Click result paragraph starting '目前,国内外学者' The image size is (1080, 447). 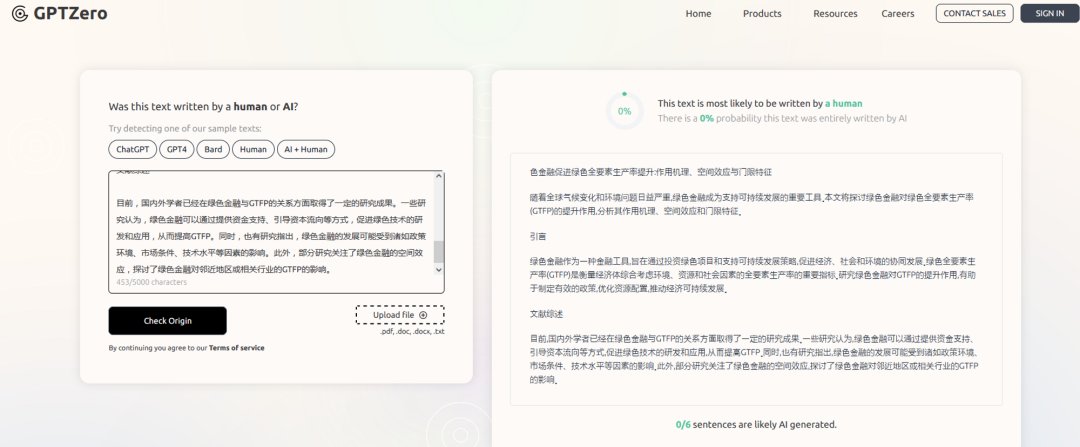pyautogui.click(x=754, y=359)
